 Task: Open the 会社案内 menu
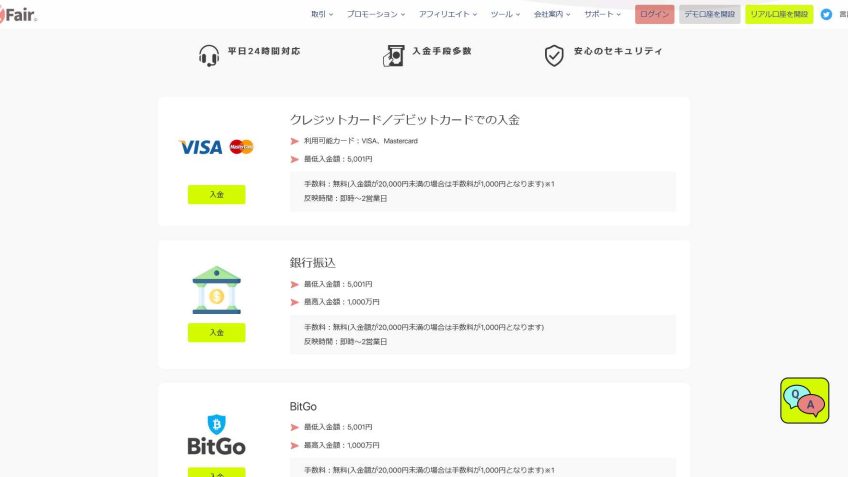coord(552,14)
